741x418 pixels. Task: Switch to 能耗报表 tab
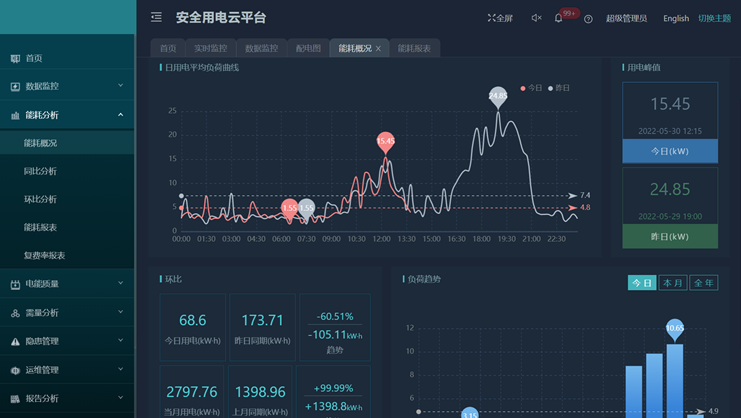click(x=414, y=48)
